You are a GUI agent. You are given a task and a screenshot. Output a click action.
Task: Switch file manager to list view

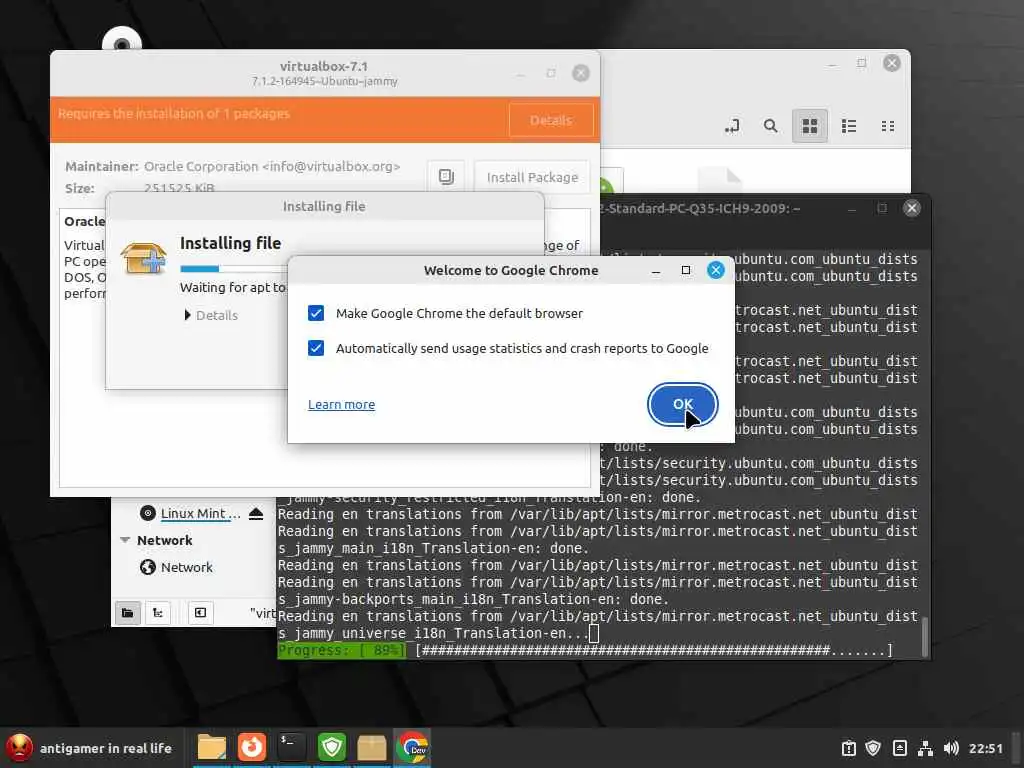click(x=849, y=126)
